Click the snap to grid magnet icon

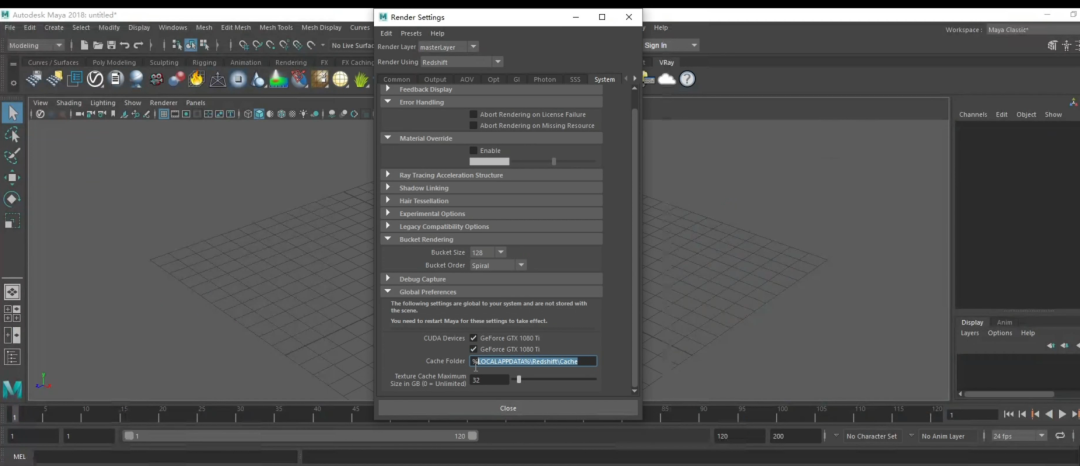(243, 45)
